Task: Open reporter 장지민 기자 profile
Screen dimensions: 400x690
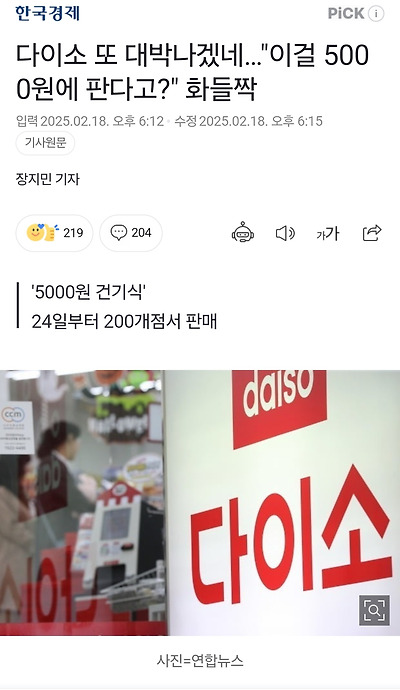Action: coord(48,179)
